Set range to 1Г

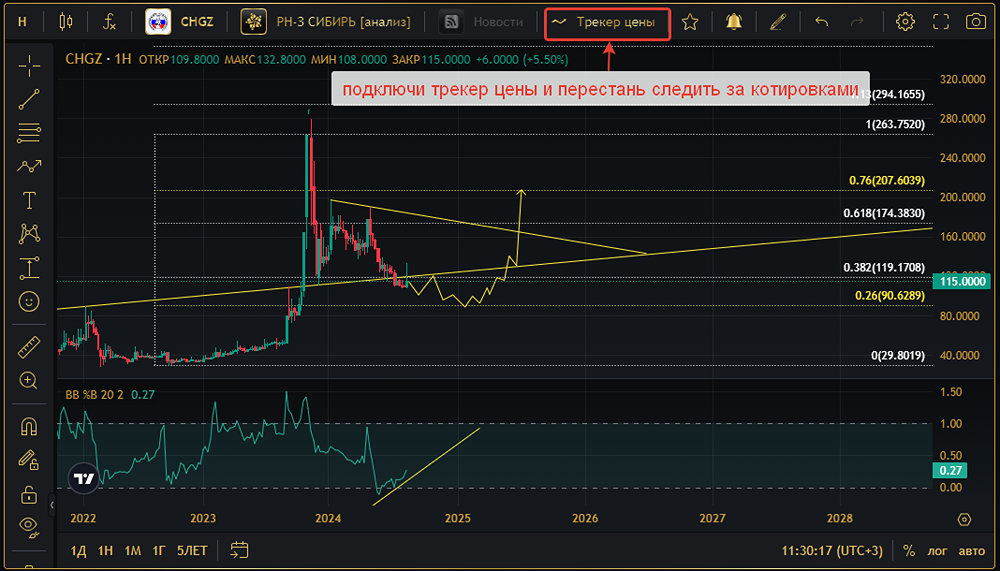pos(159,550)
